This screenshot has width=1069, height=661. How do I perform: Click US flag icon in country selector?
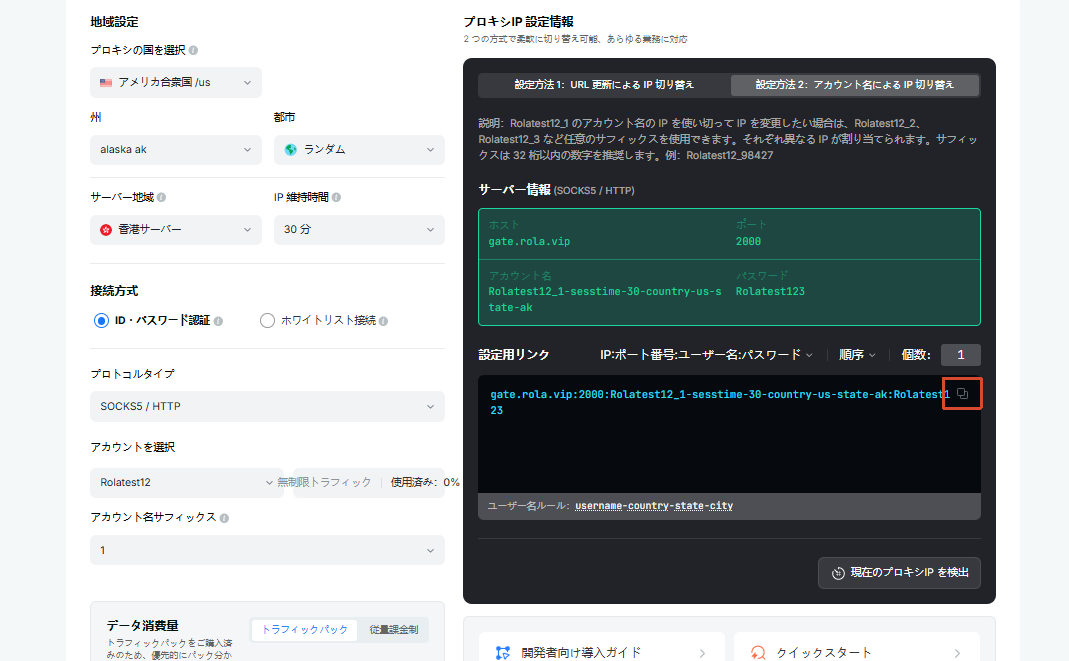(106, 82)
